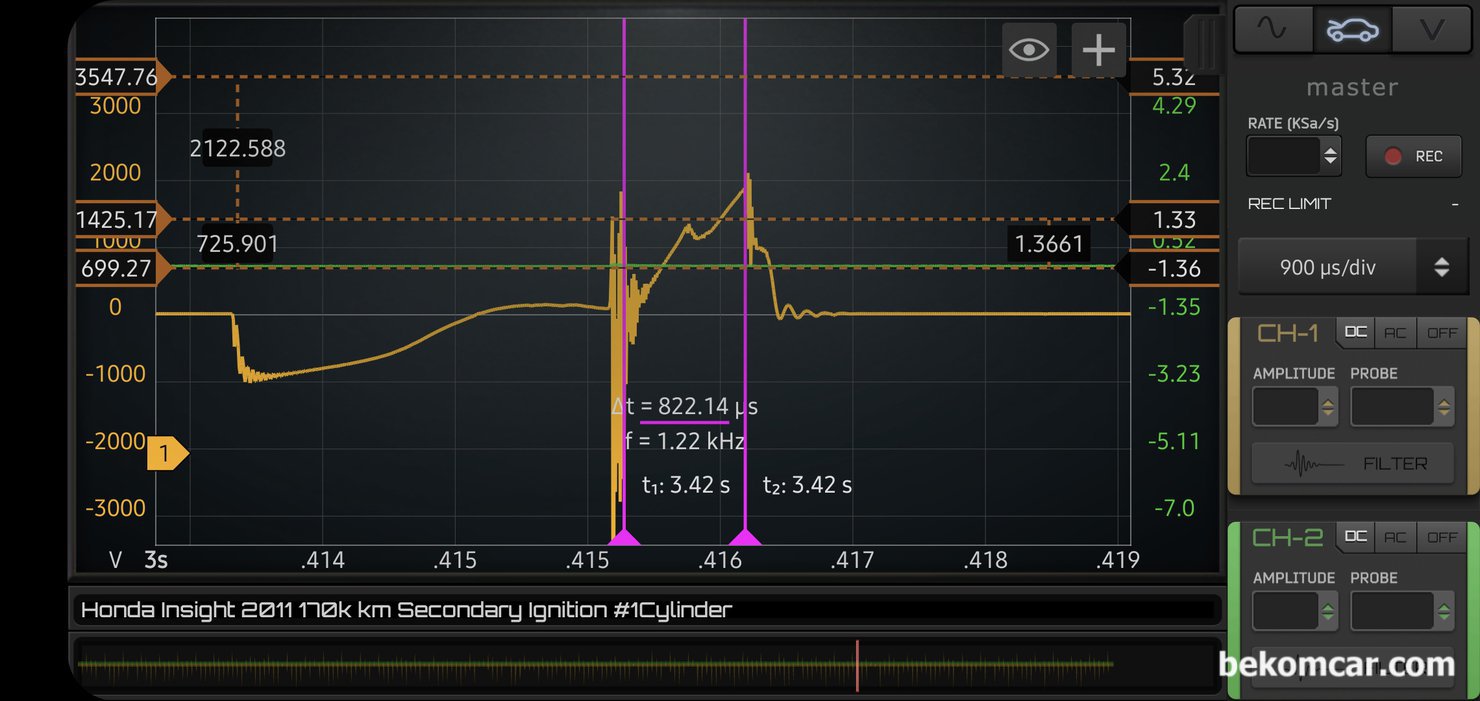1480x701 pixels.
Task: Set CH-1 coupling to AC
Action: [x=1397, y=333]
